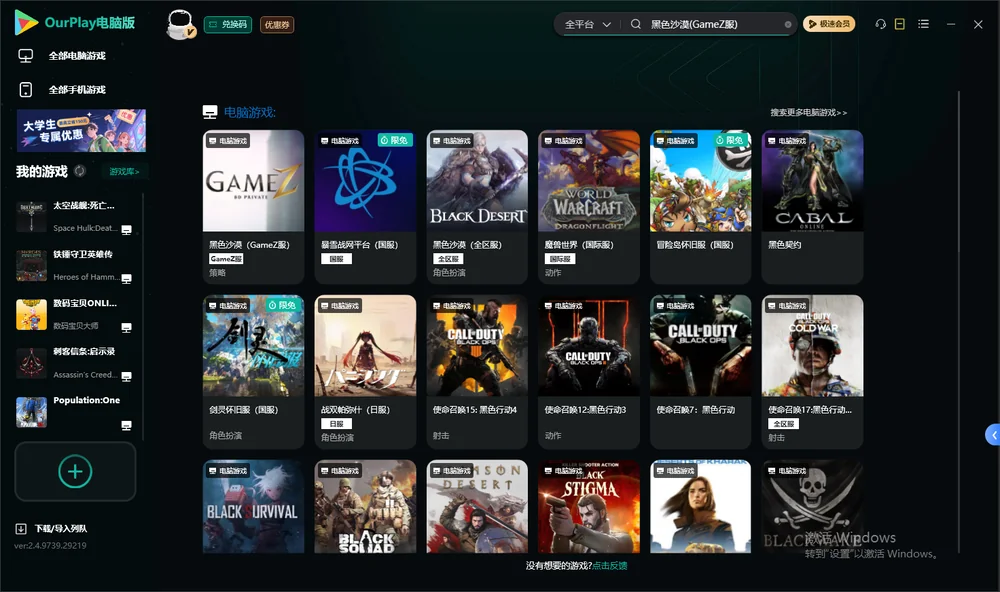Open 冒险岛怀旧服 (国服) game card
Screen dimensions: 1000x592
(701, 207)
